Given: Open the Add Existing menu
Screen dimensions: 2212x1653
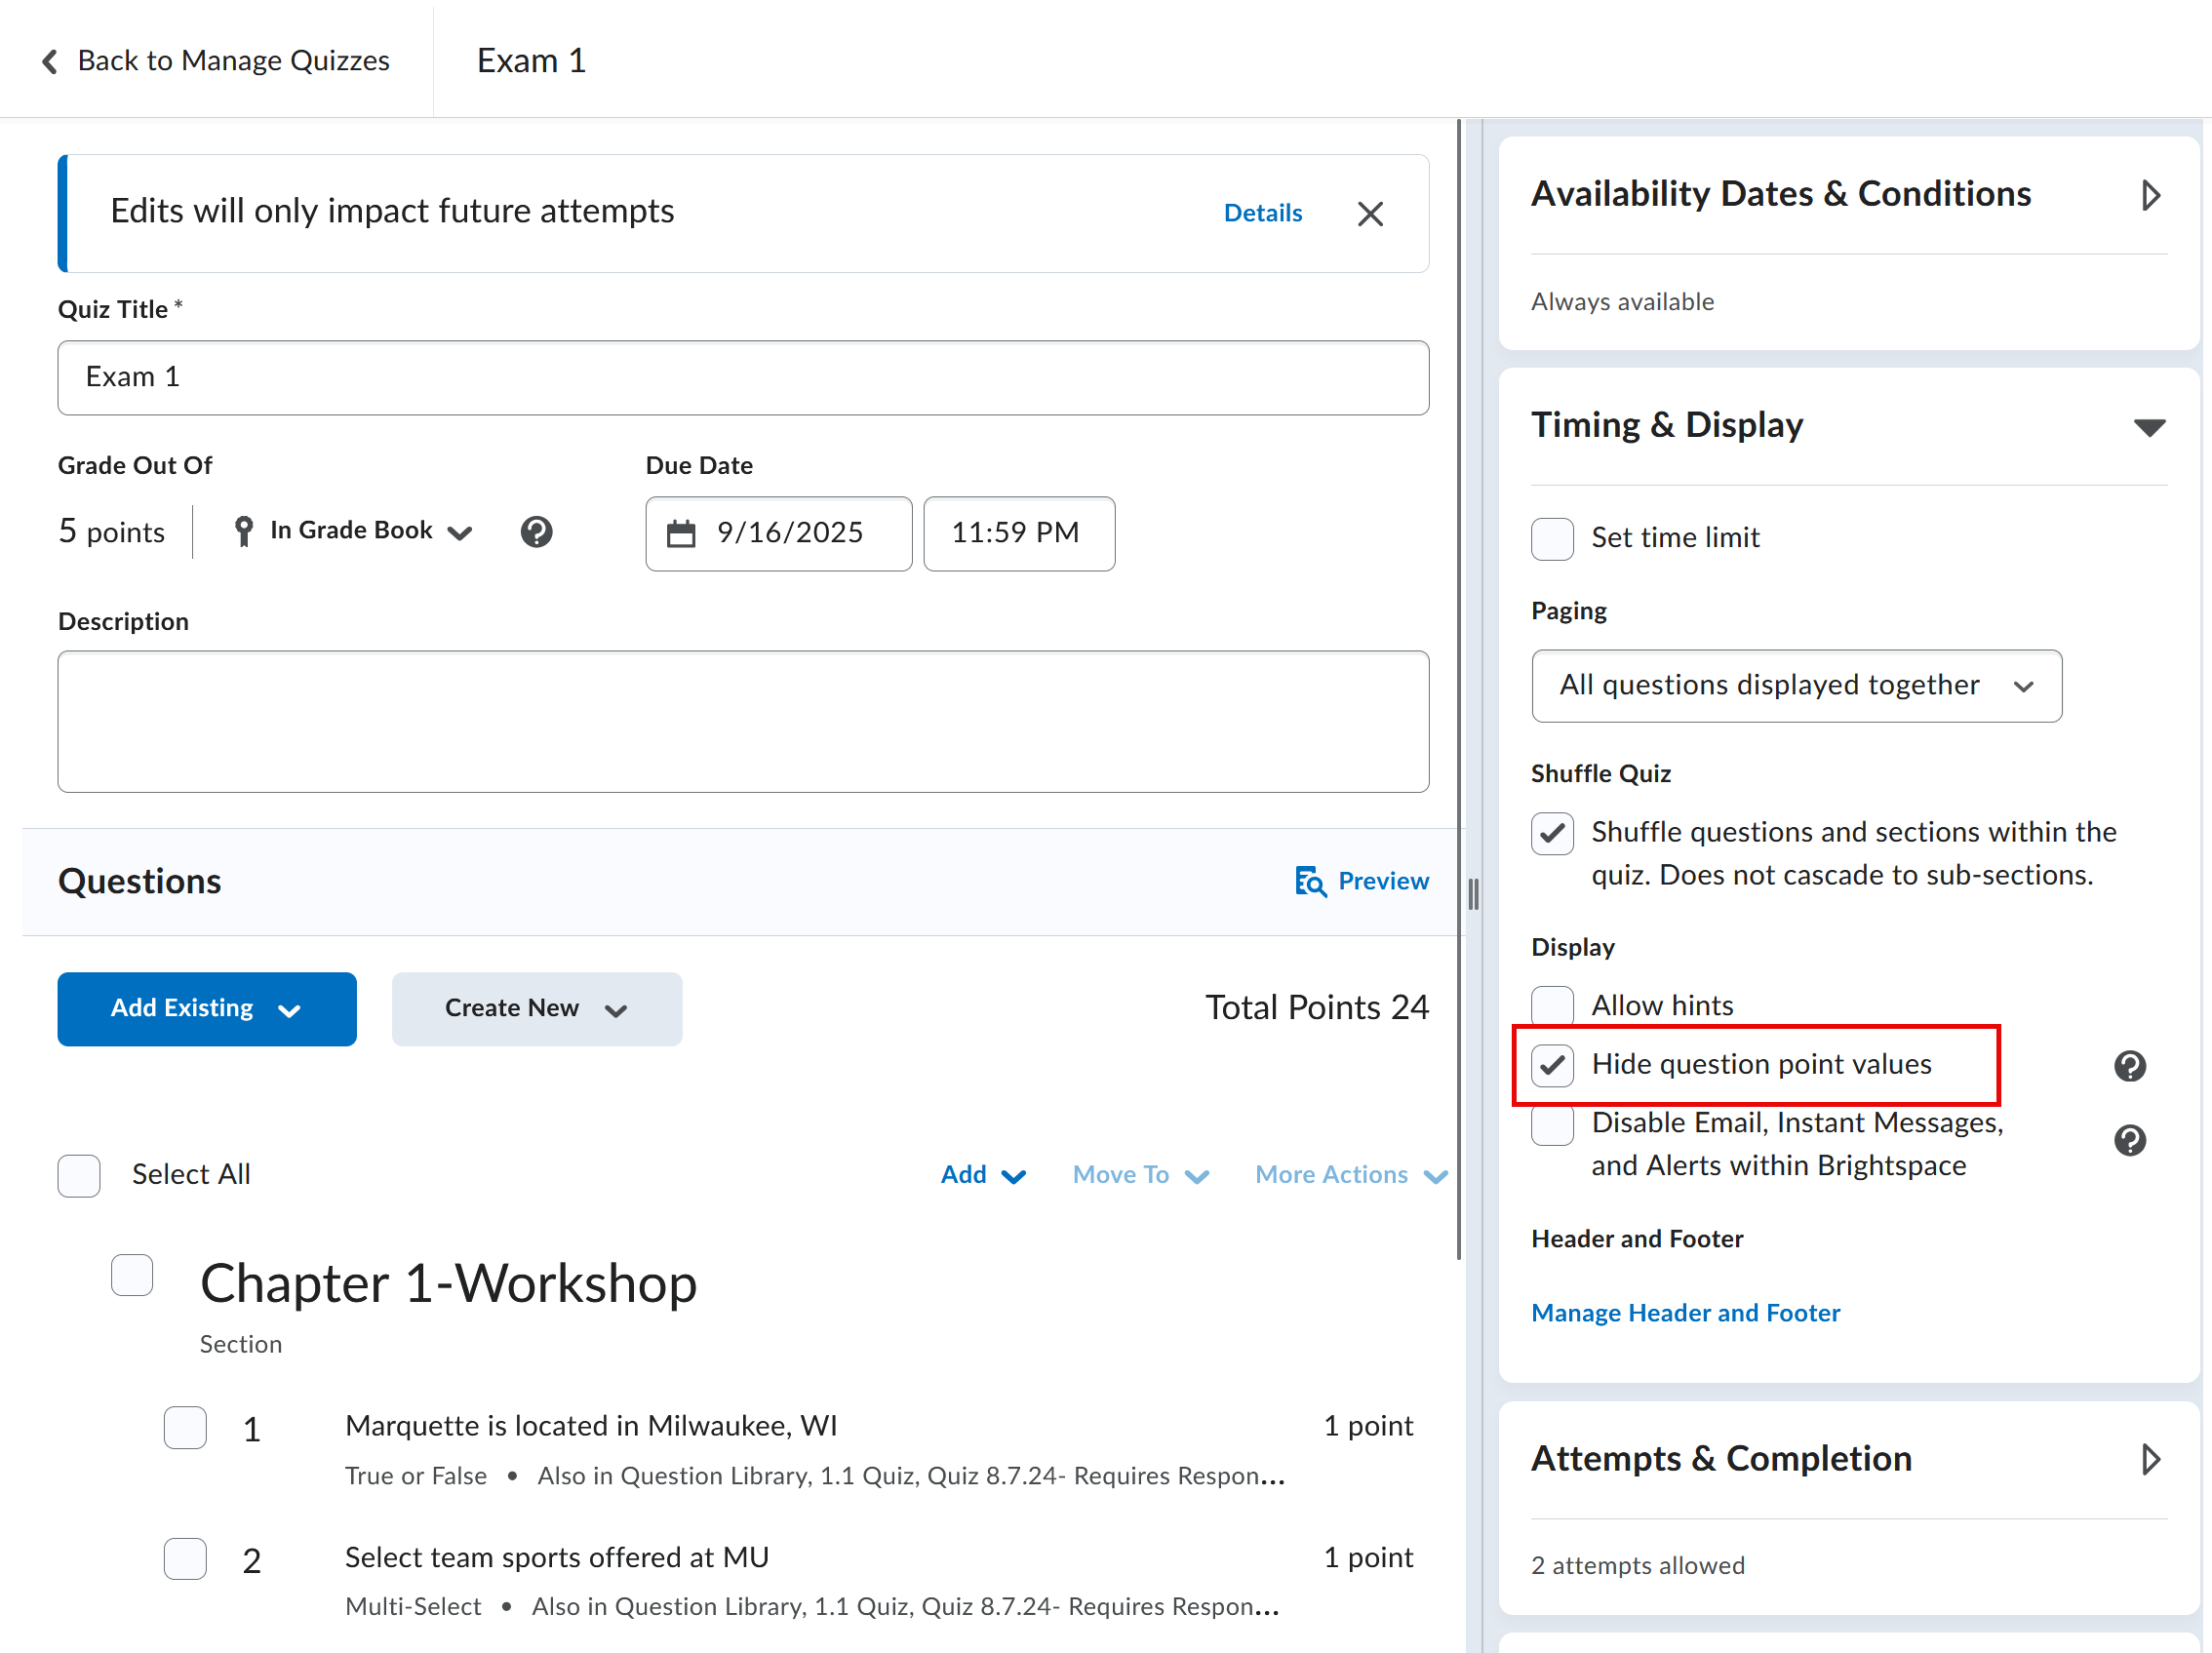Looking at the screenshot, I should (x=207, y=1009).
